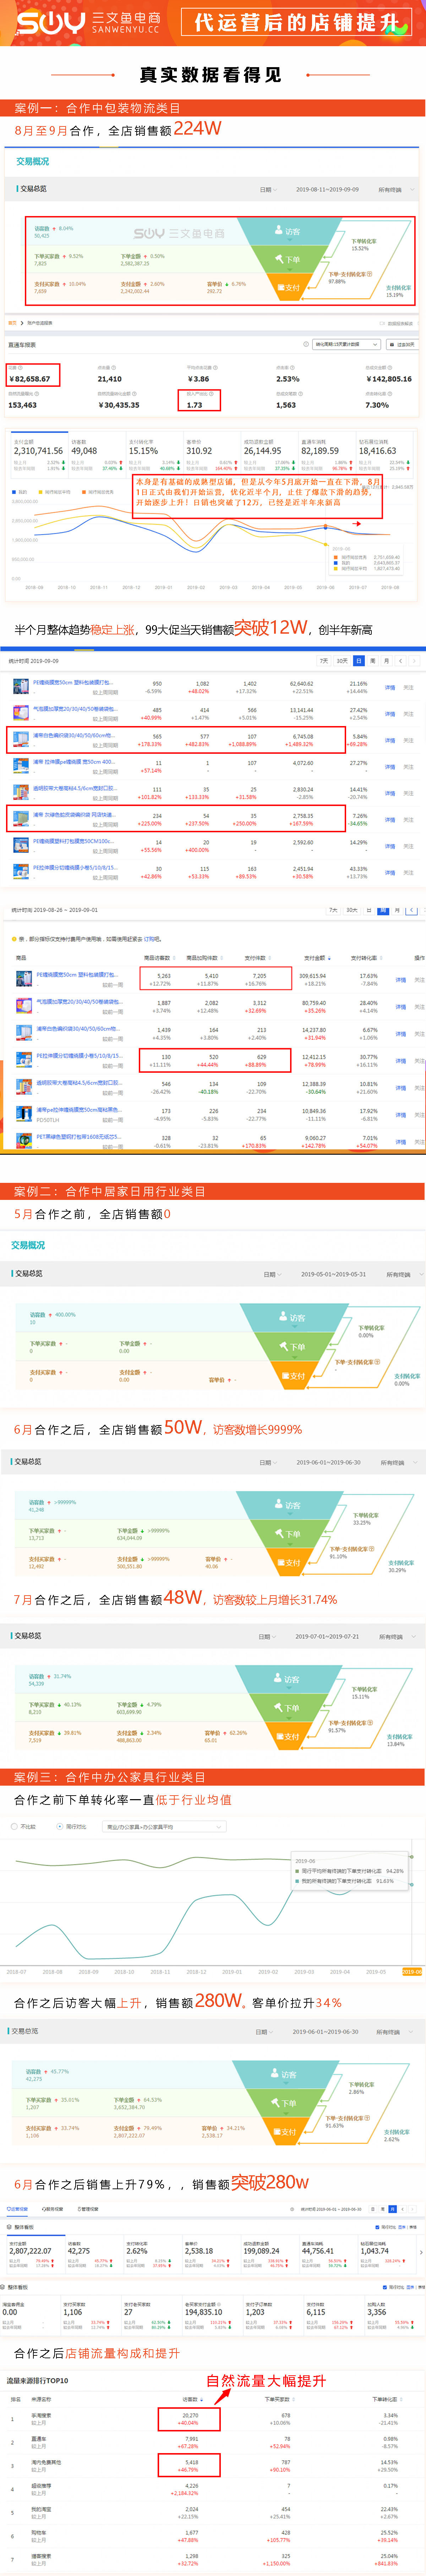
Task: Open 转化周期:15天累计数据 dropdown in 直通车报表
Action: [346, 344]
